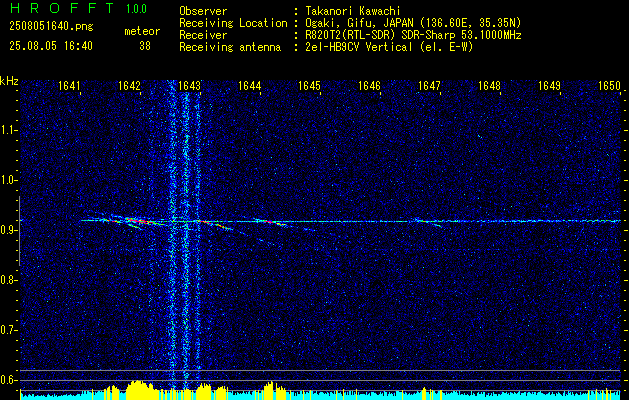Click the Receiver label
629x400 pixels.
point(203,35)
